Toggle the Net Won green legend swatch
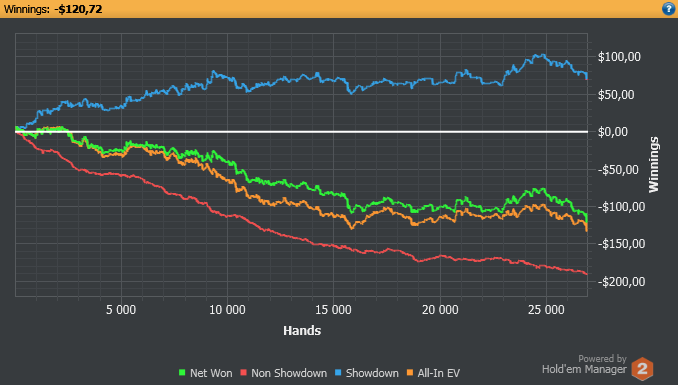 coord(182,372)
